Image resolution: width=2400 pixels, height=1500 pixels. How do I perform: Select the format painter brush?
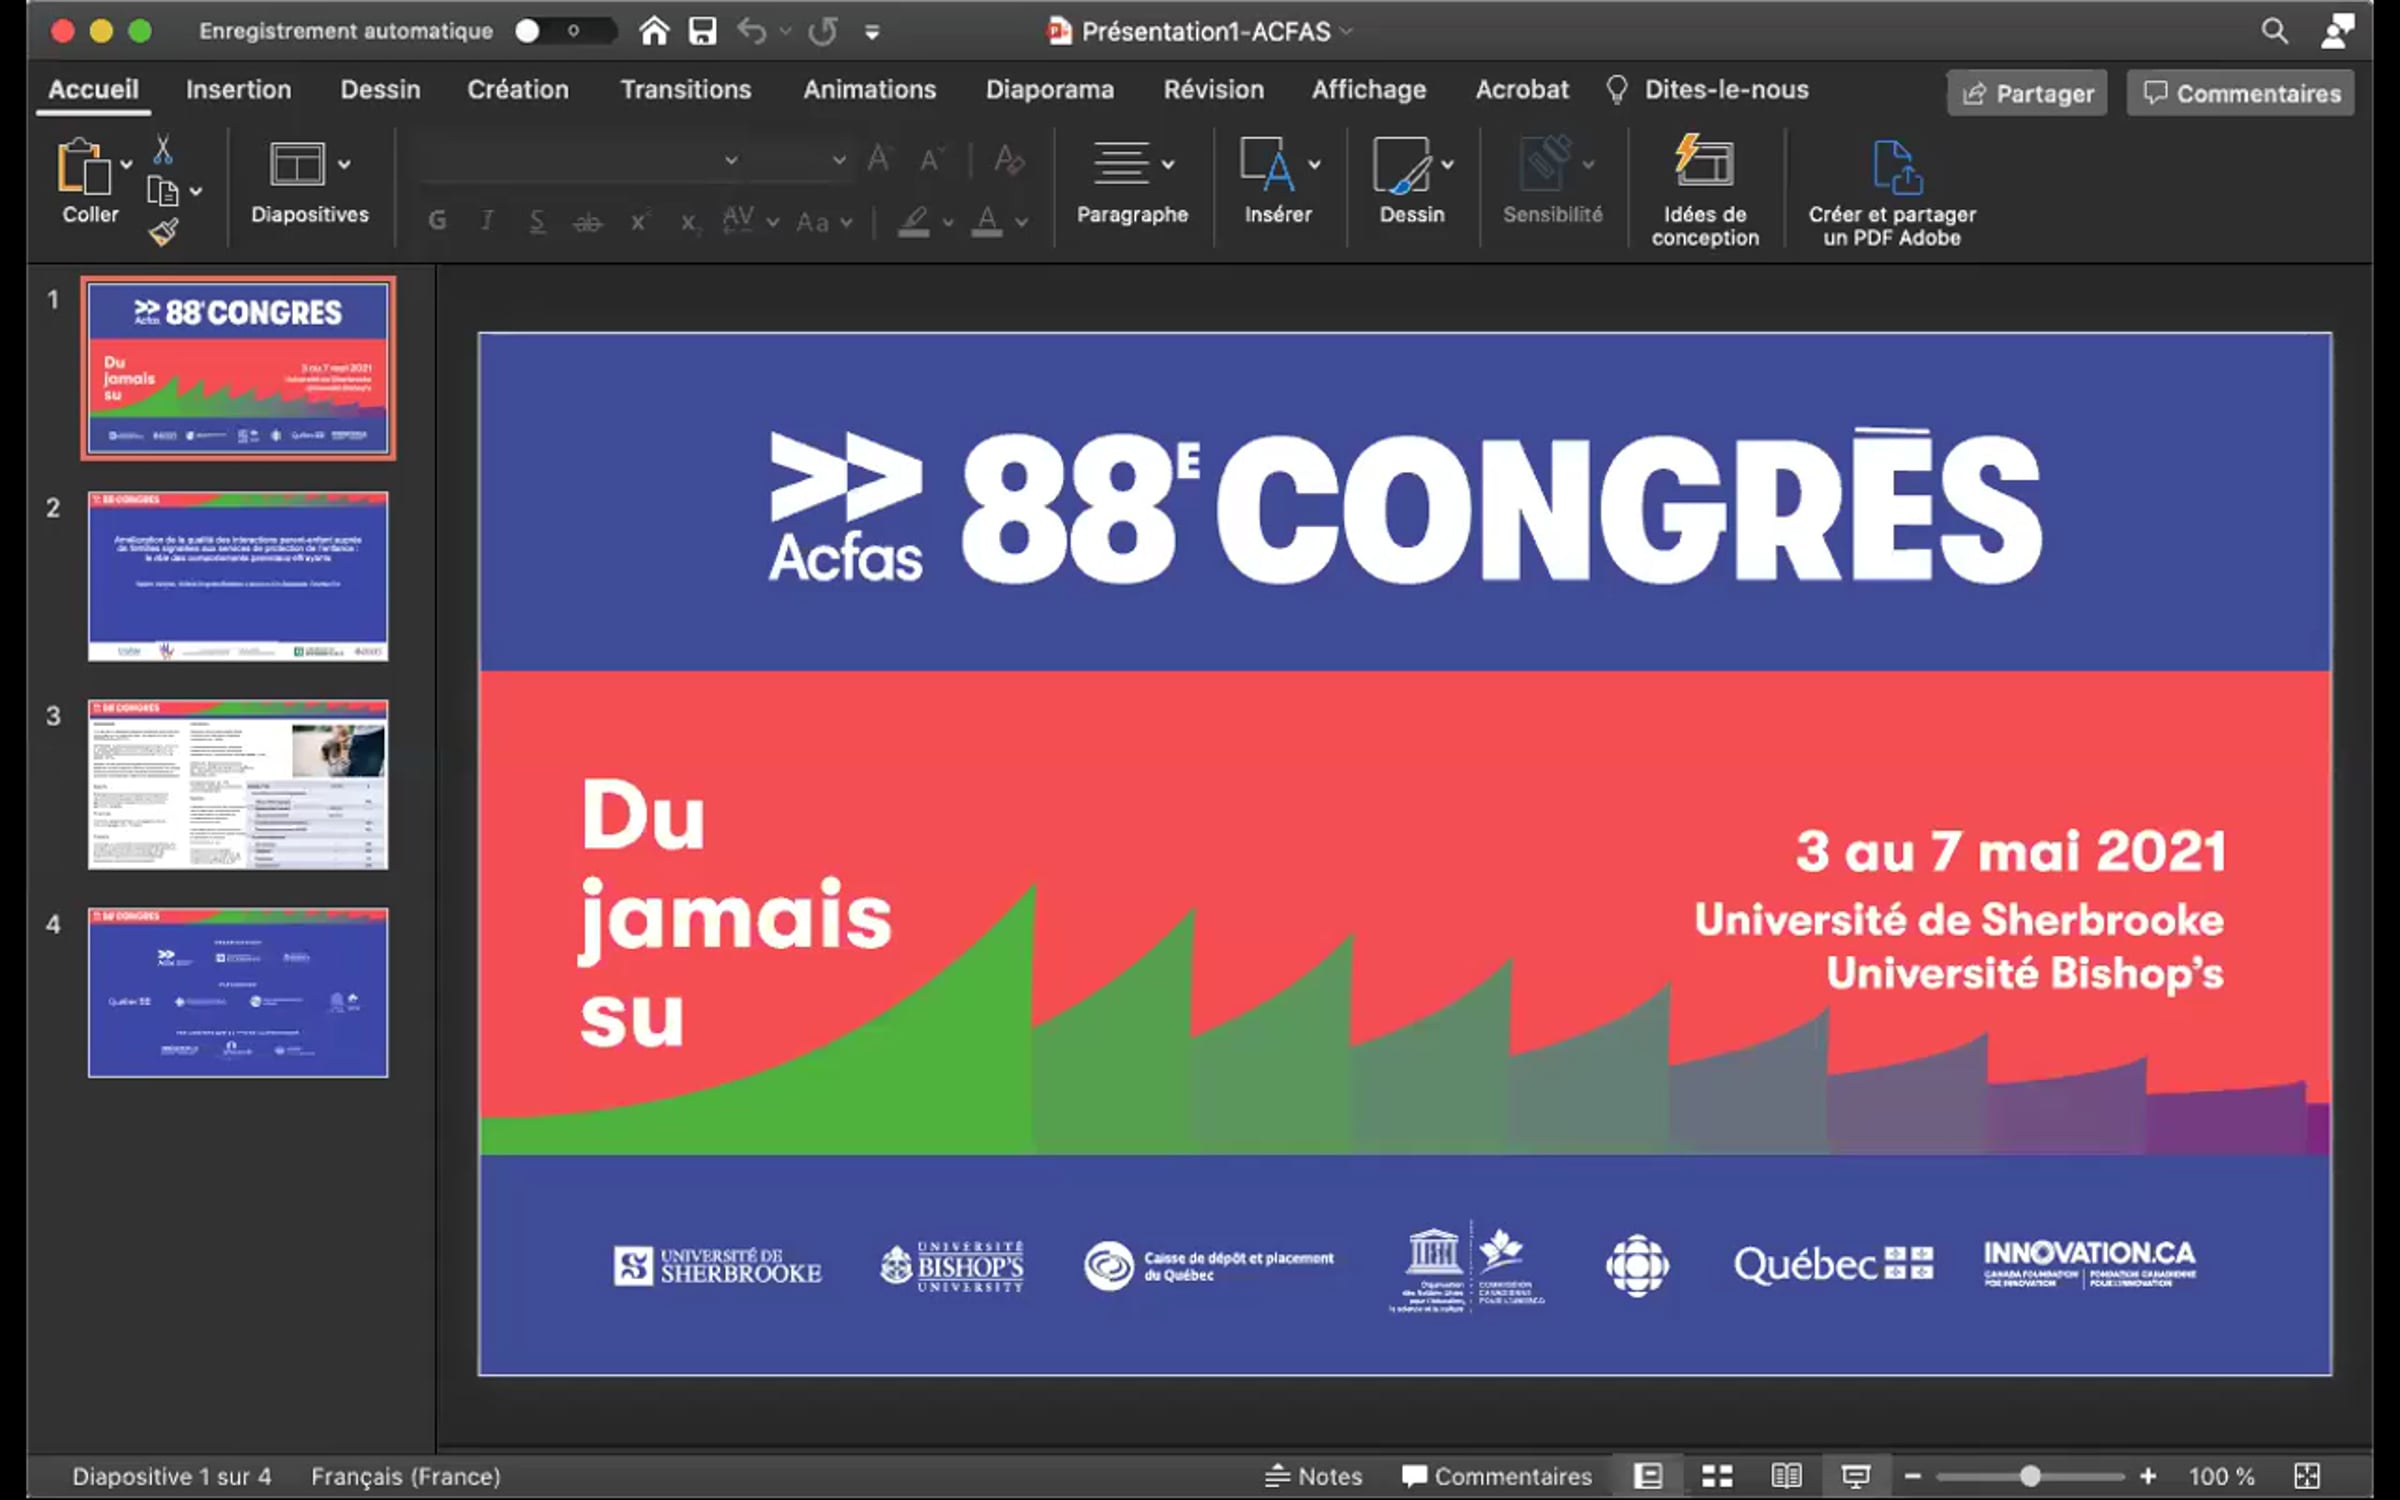point(164,232)
